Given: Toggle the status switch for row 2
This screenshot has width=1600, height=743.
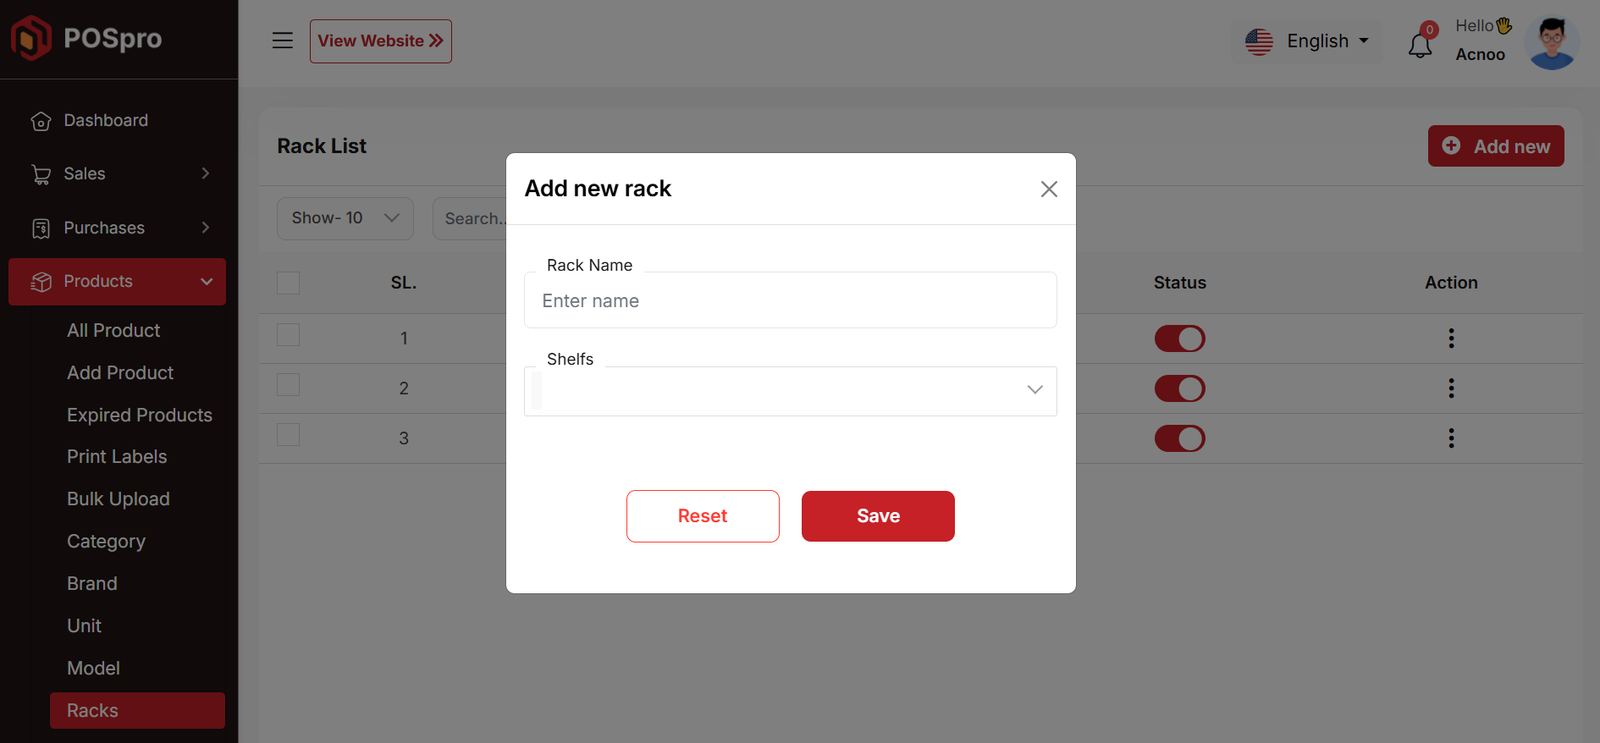Looking at the screenshot, I should pyautogui.click(x=1179, y=389).
